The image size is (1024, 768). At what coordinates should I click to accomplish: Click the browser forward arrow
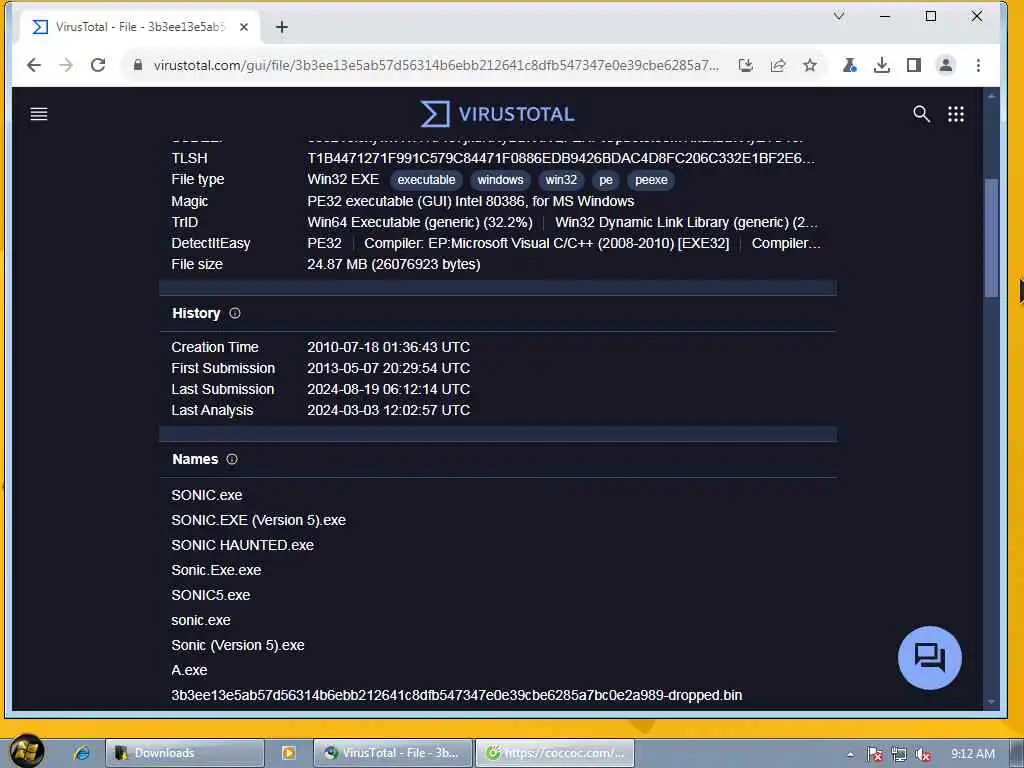[x=66, y=65]
